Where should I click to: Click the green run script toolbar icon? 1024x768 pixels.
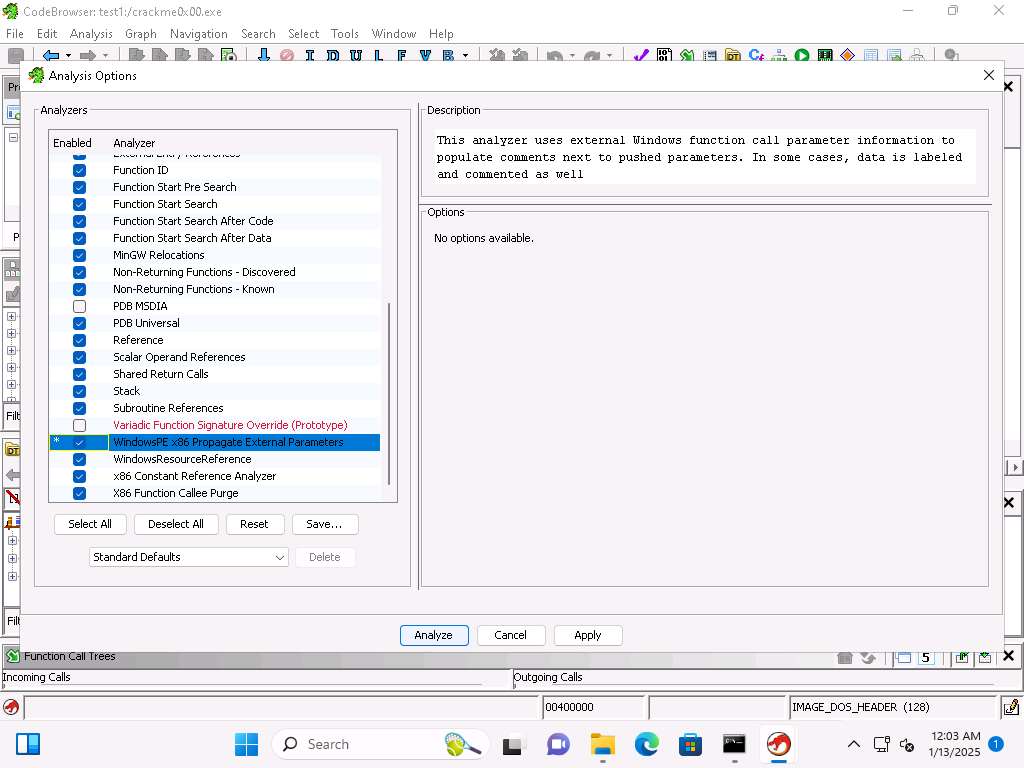(802, 56)
